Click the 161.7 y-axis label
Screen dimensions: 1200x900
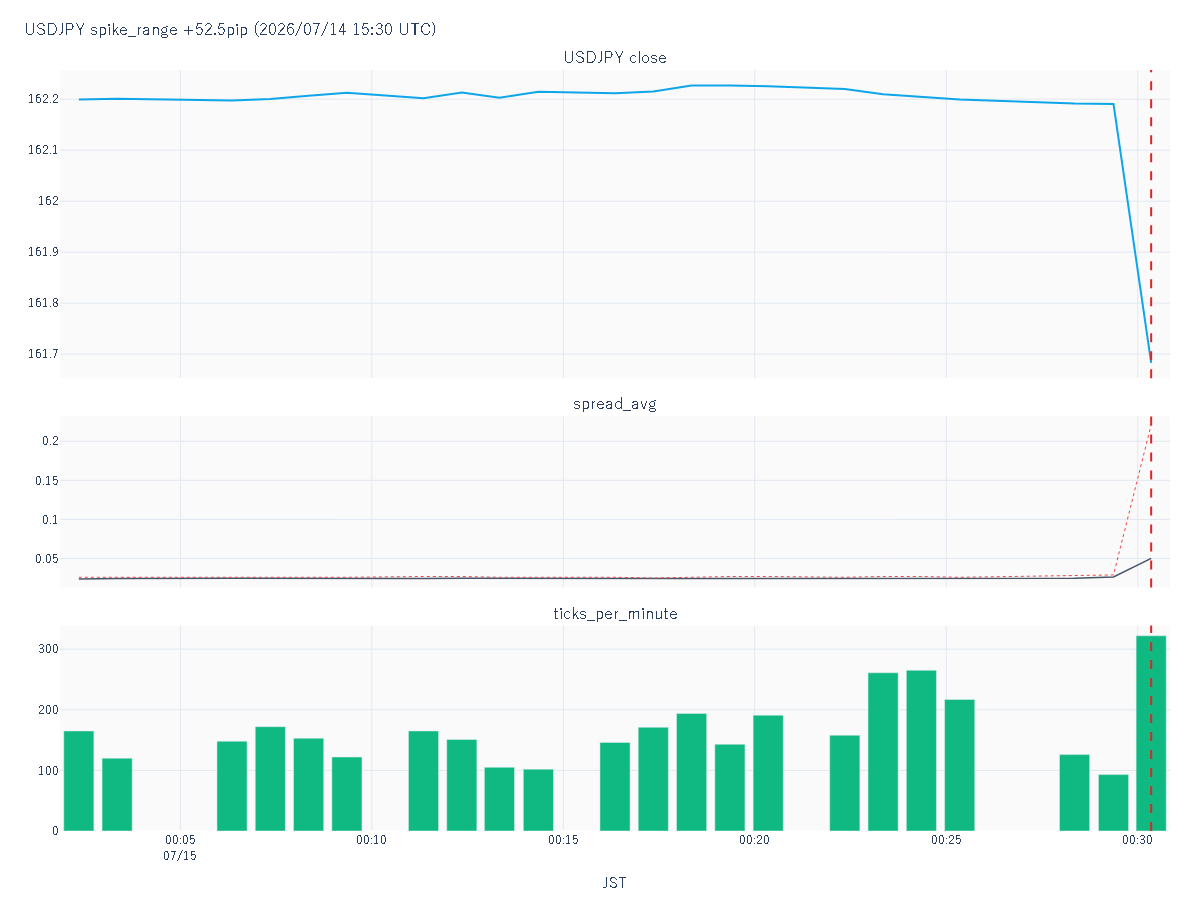pyautogui.click(x=43, y=354)
